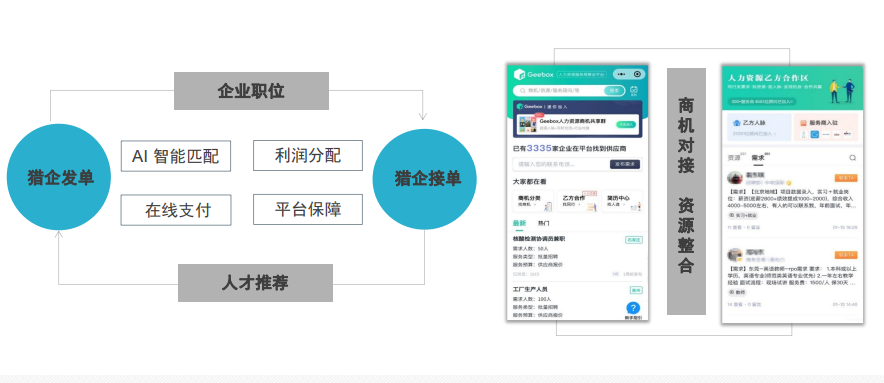Click the 实习+就业 tag
The image size is (884, 383).
742,216
